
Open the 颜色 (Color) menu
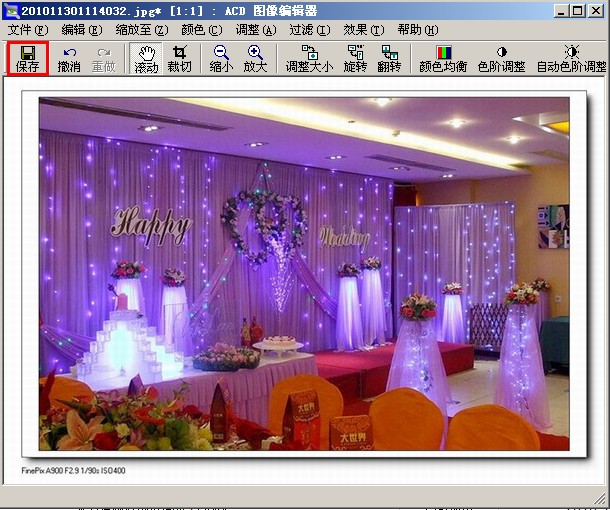tap(201, 30)
